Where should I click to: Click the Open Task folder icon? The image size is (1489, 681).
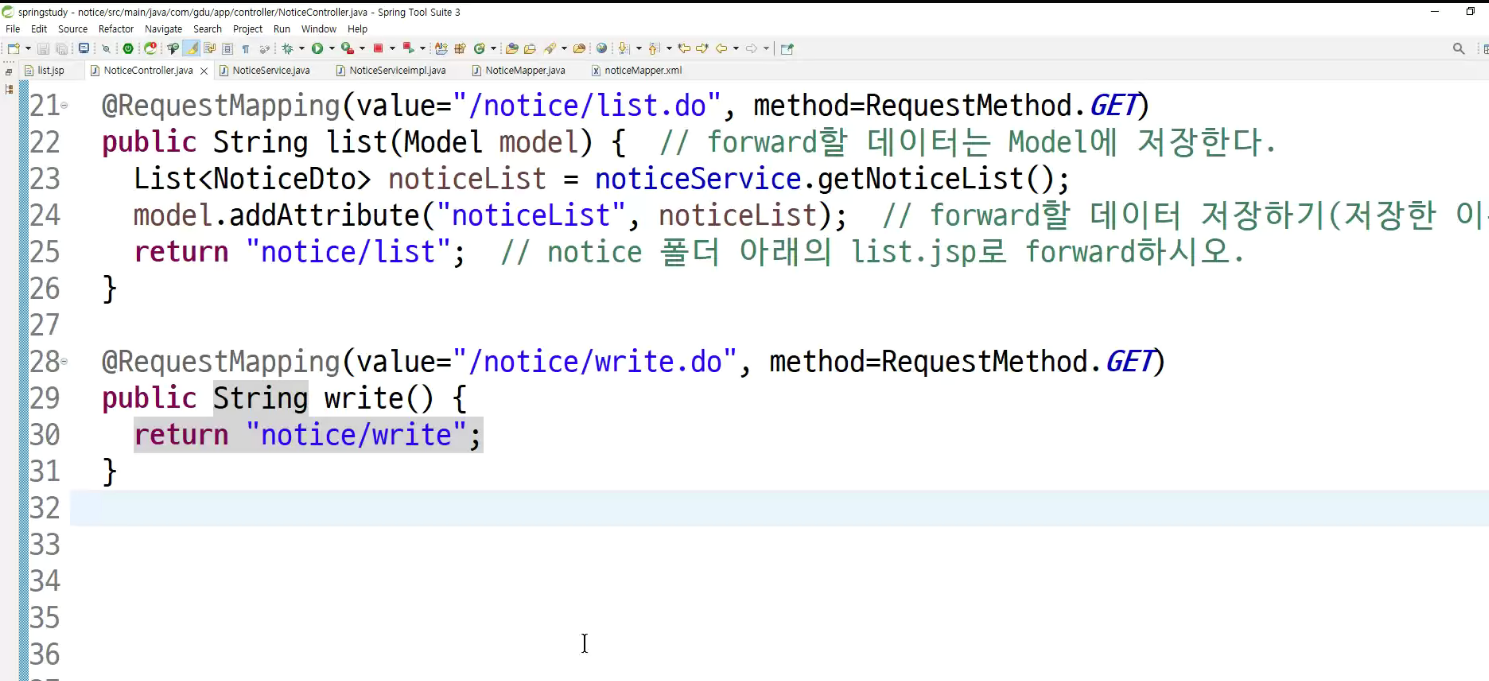pos(530,48)
